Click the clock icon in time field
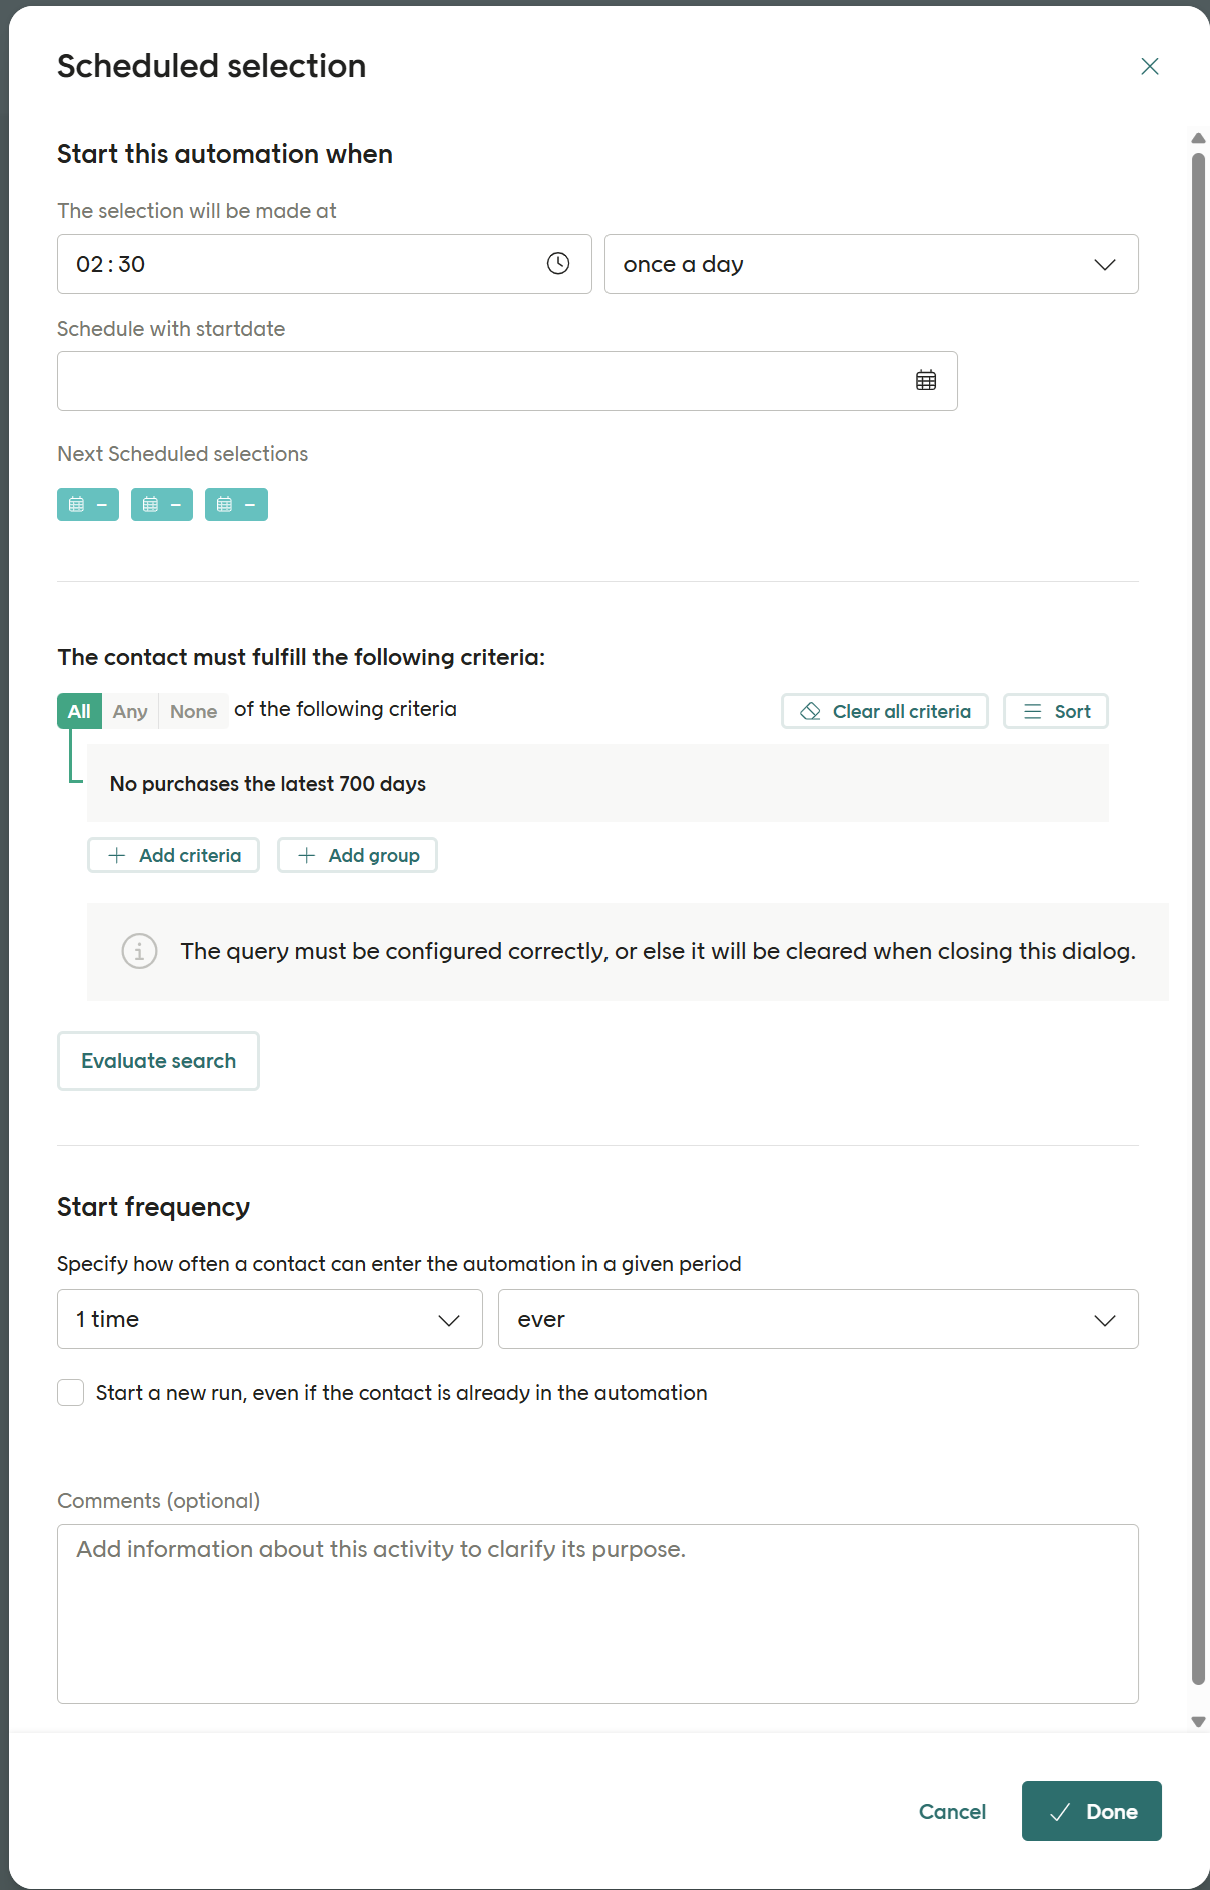This screenshot has width=1210, height=1890. click(x=558, y=264)
